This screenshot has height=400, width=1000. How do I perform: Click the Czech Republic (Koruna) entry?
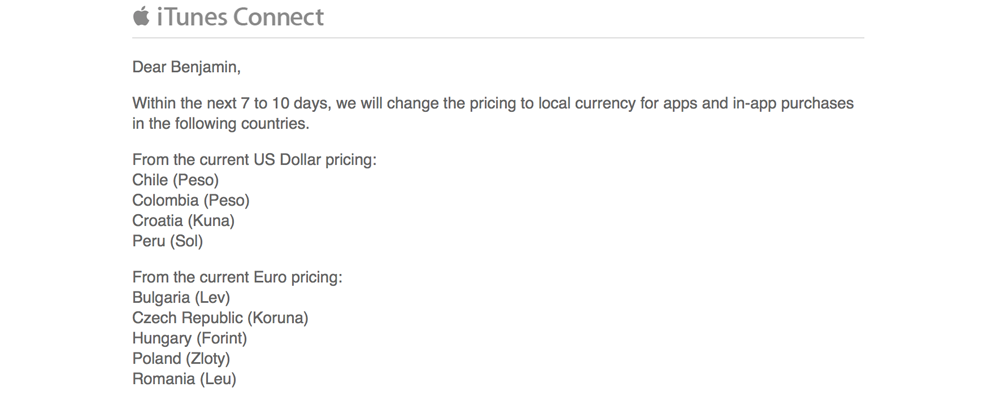point(220,317)
